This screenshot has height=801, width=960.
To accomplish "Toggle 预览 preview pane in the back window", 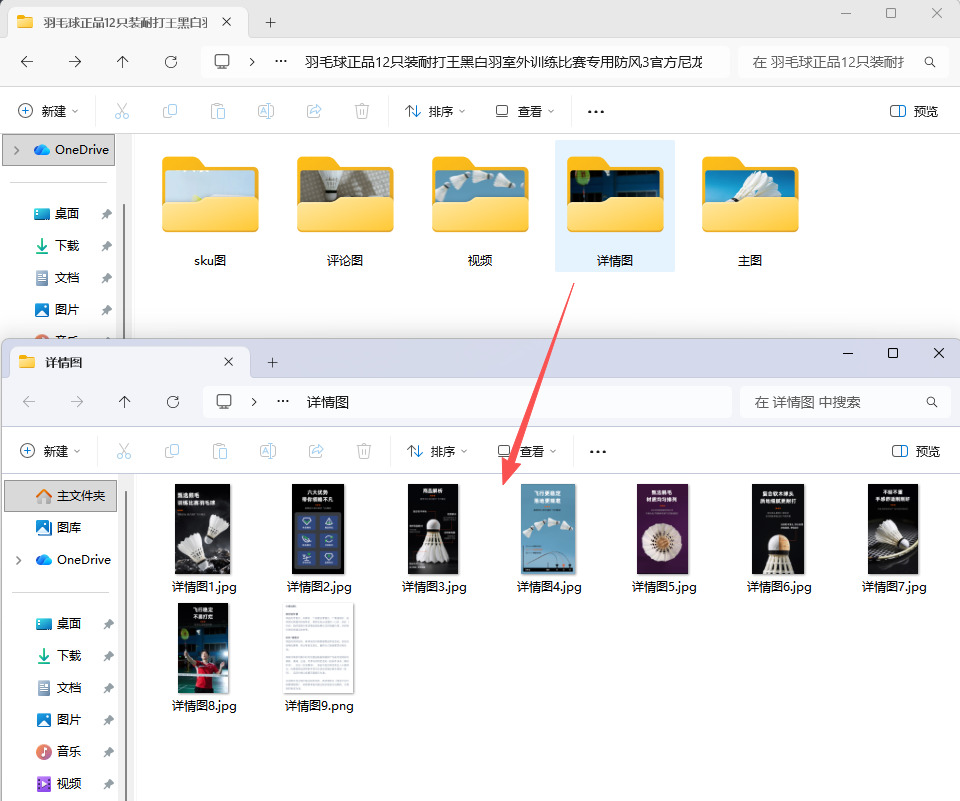I will coord(913,111).
